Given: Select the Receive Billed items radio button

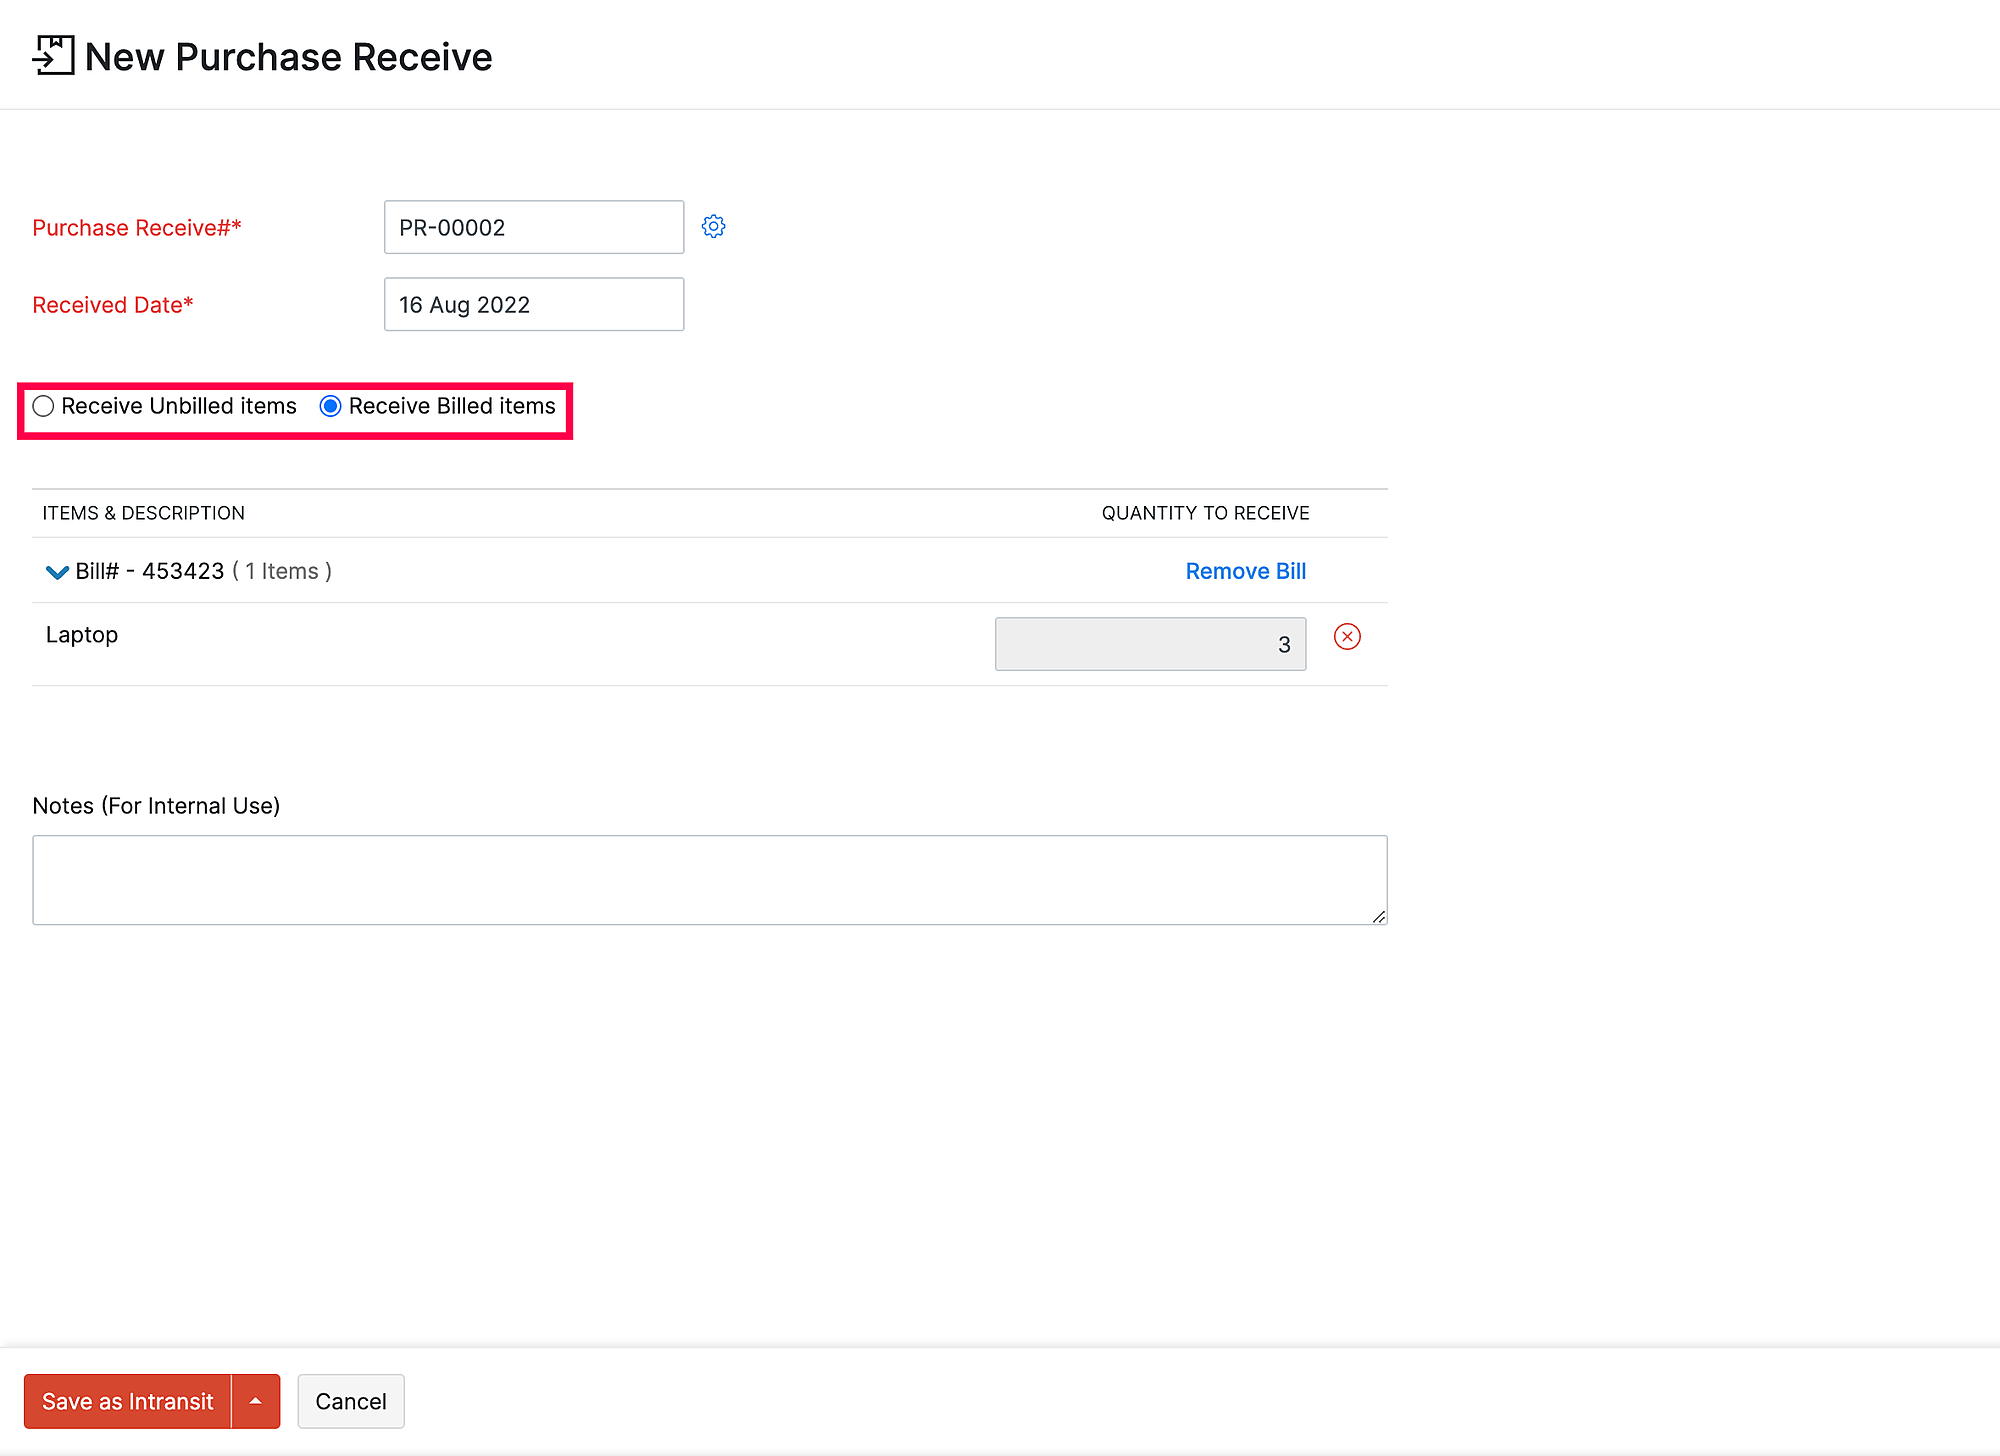Looking at the screenshot, I should coord(330,406).
